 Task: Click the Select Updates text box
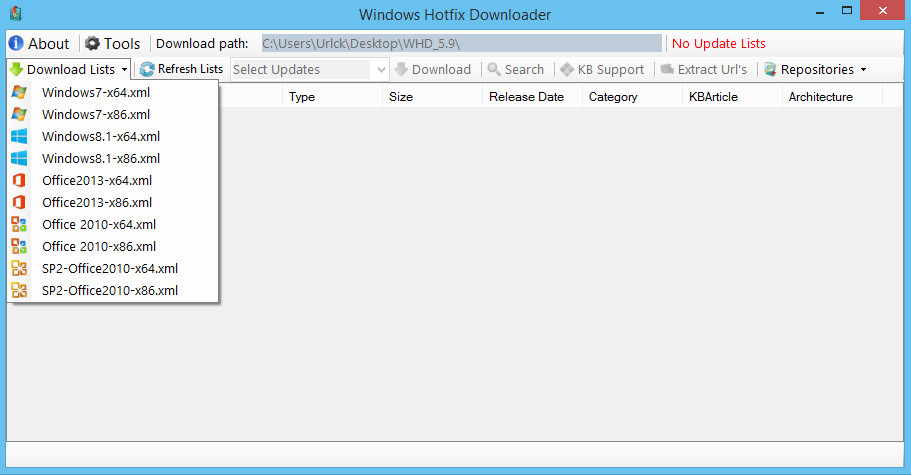coord(301,70)
